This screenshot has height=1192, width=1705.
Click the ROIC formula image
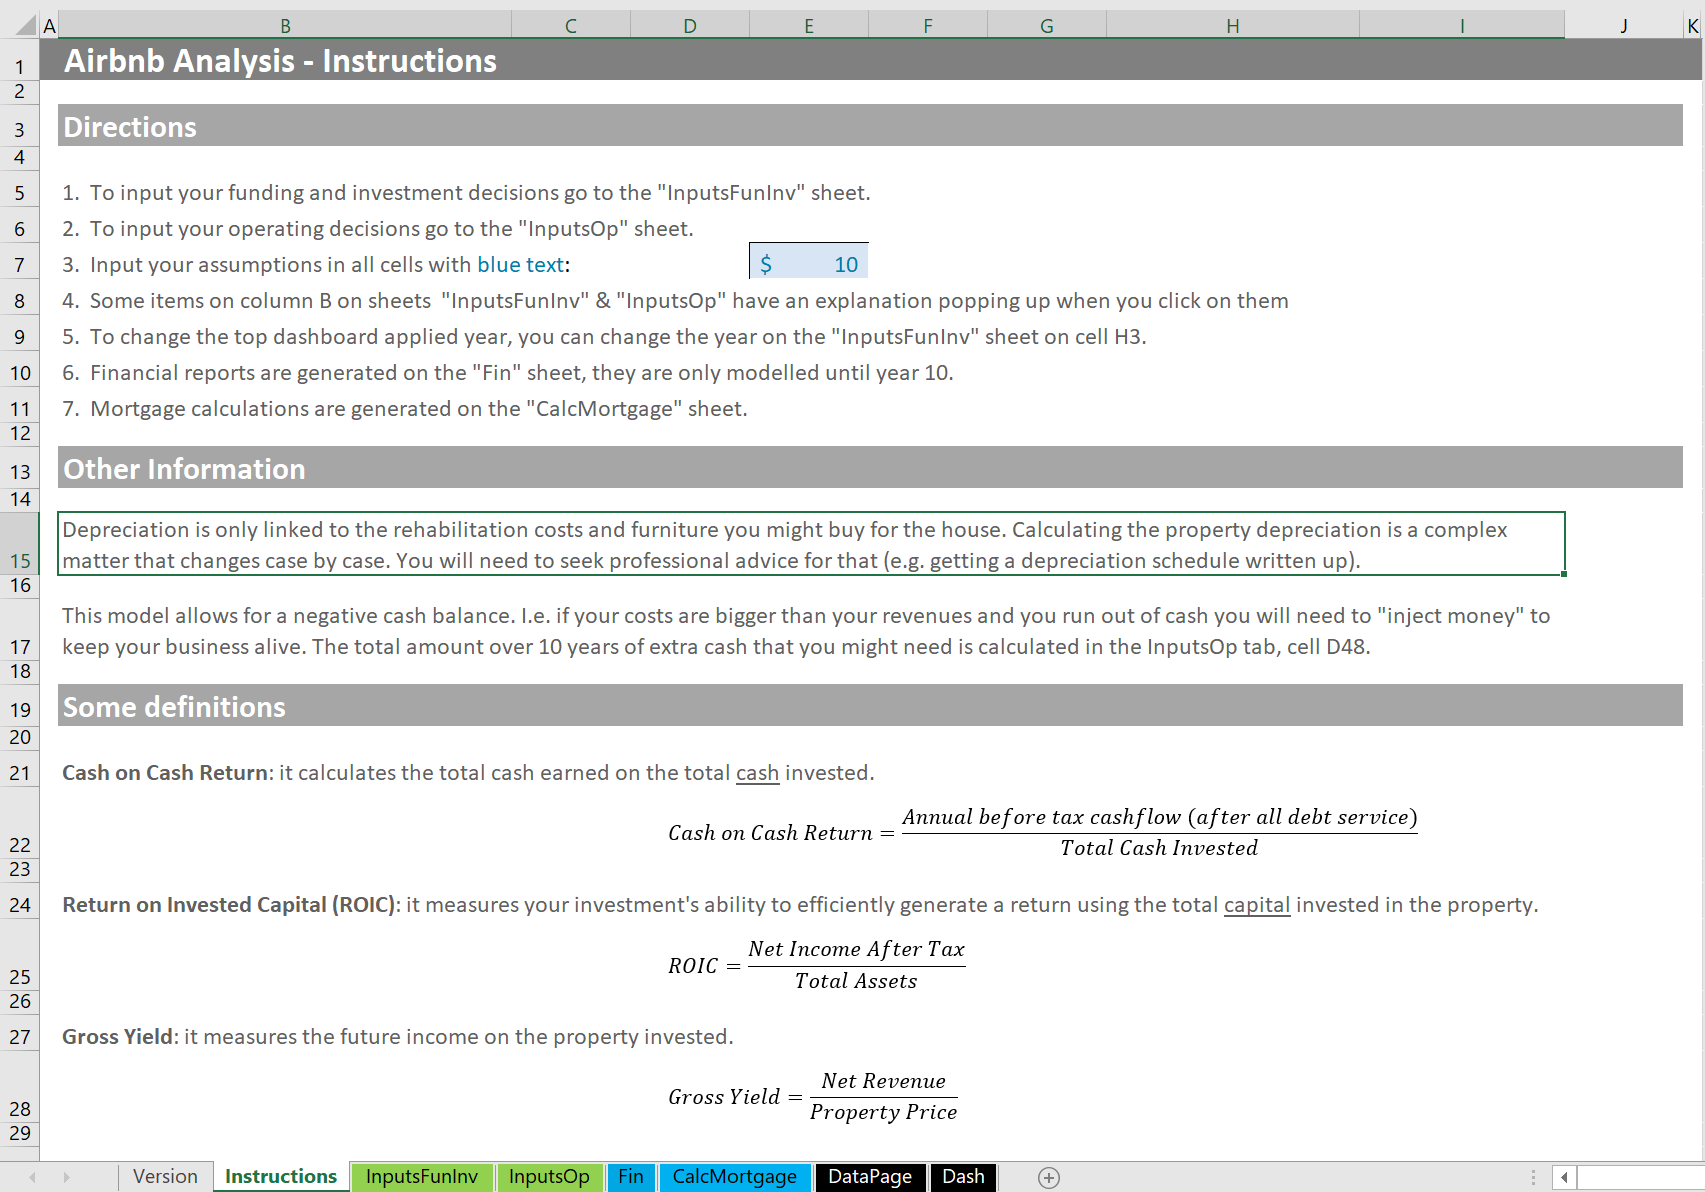pos(817,965)
